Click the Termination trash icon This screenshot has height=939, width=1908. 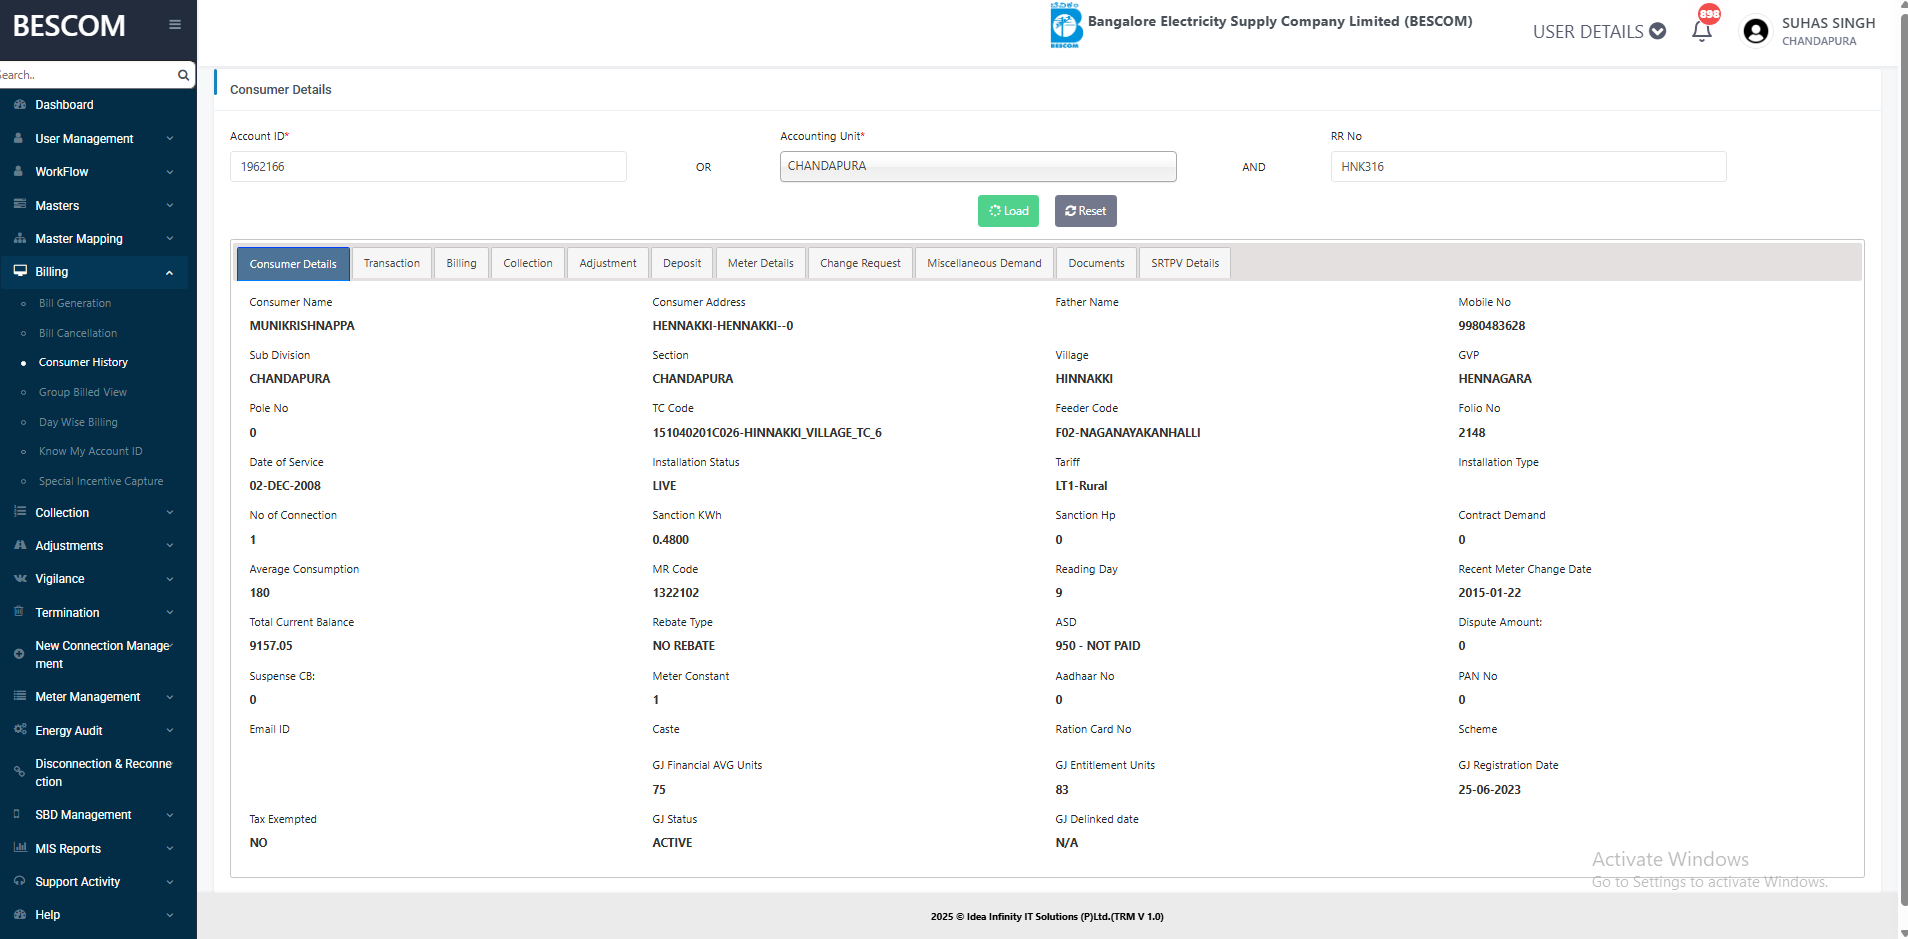[x=19, y=612]
